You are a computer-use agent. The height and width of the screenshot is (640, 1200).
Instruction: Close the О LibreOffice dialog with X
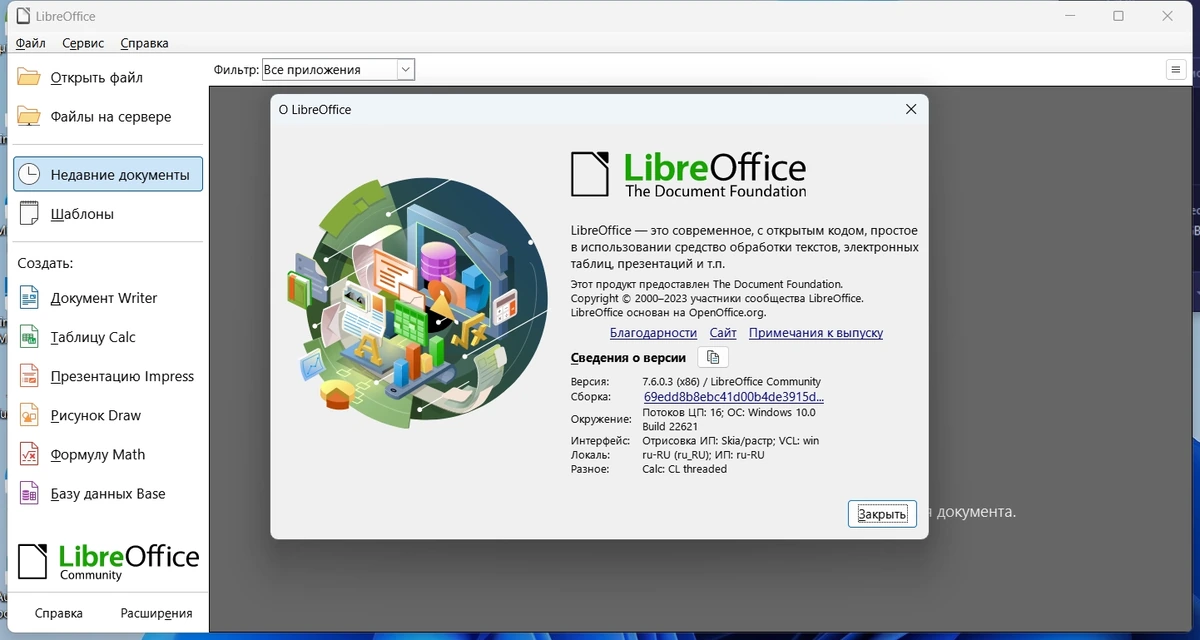[x=911, y=109]
